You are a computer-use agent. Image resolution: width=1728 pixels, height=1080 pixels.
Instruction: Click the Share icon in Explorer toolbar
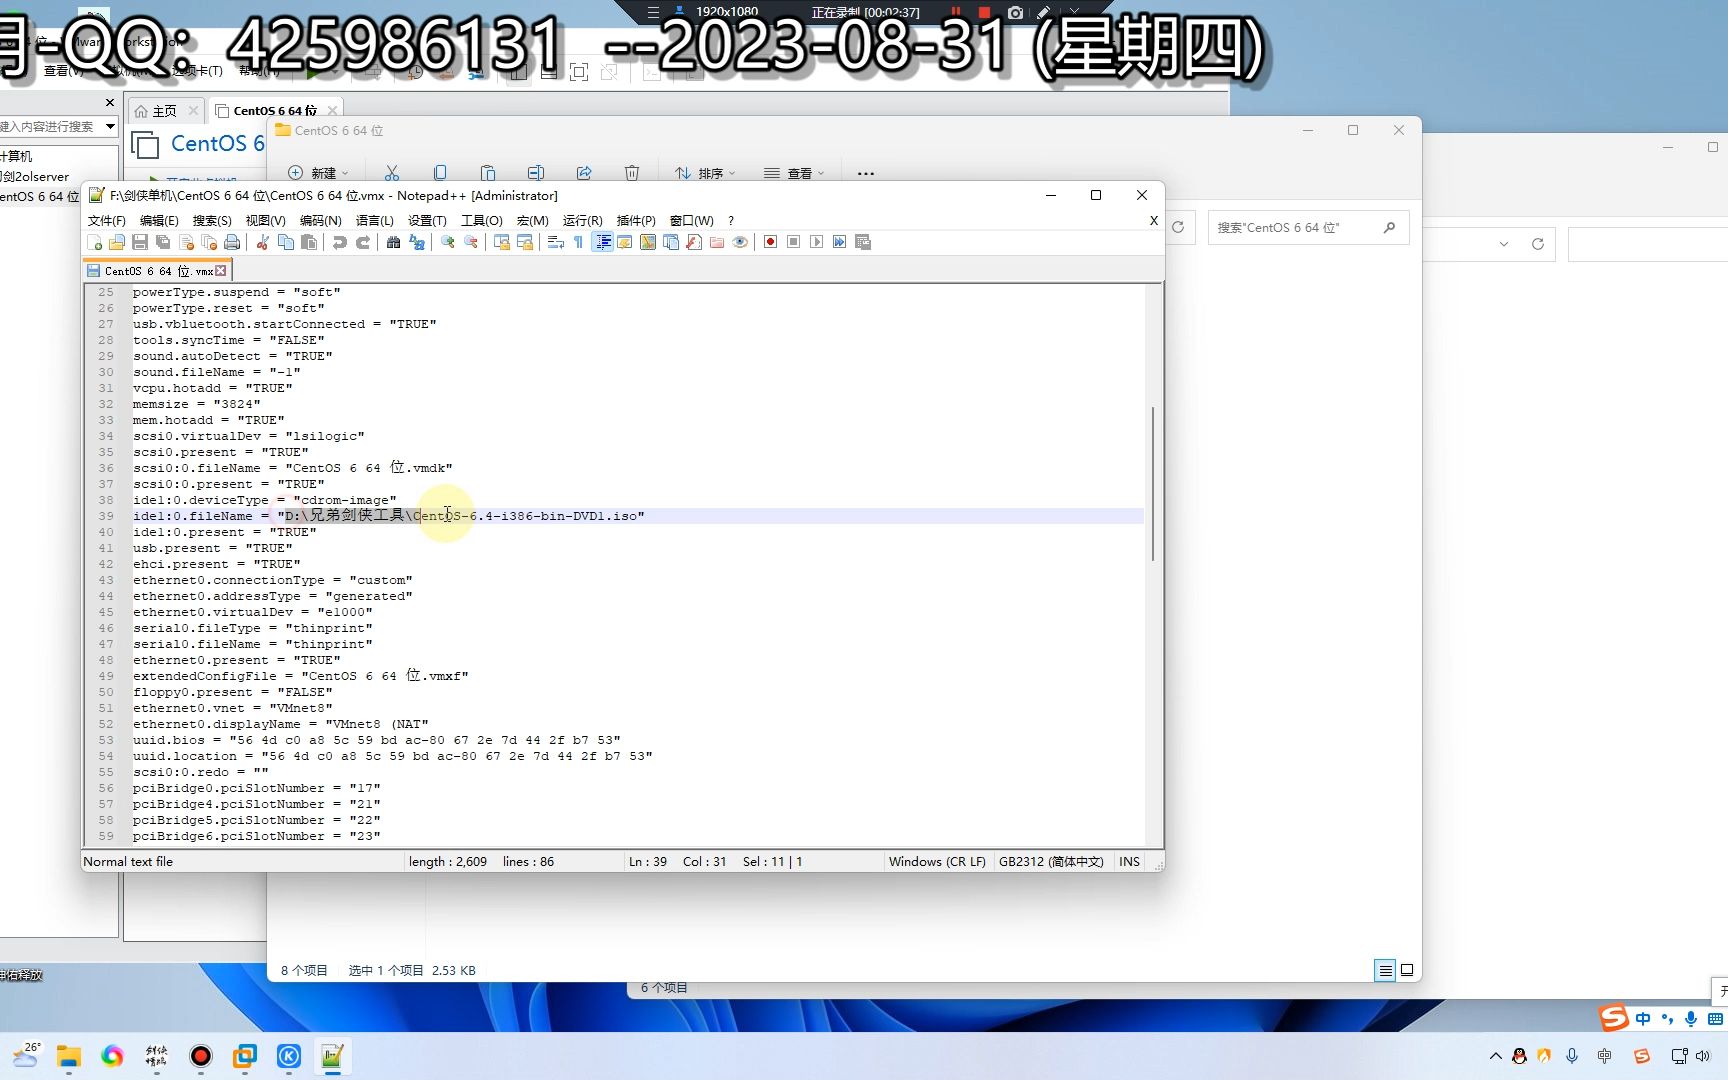(x=584, y=173)
